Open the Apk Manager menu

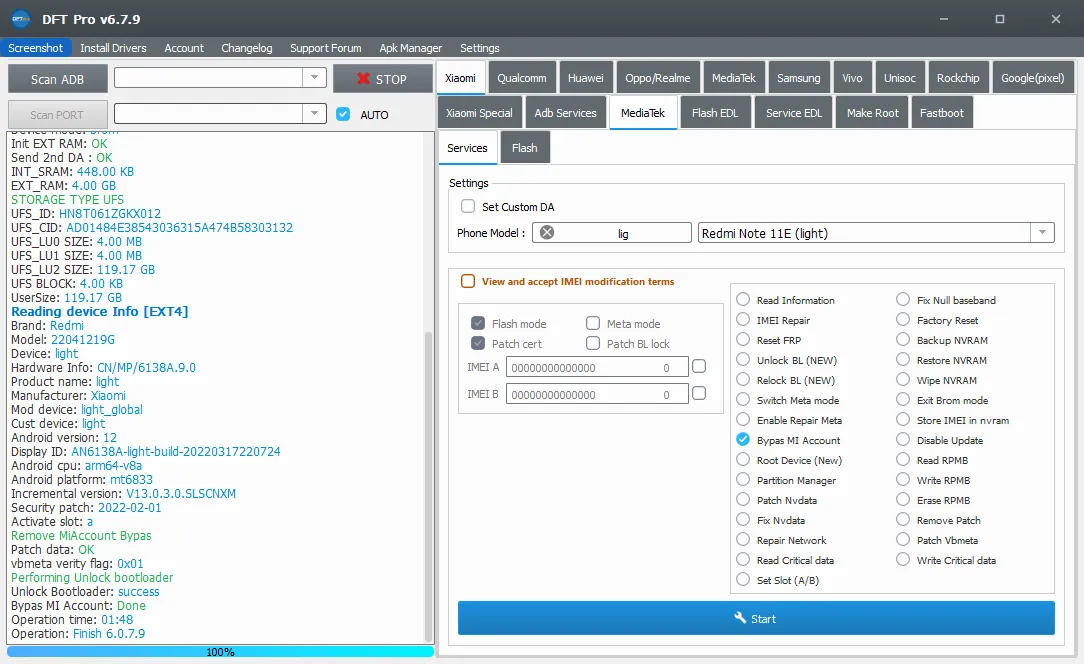pyautogui.click(x=410, y=48)
